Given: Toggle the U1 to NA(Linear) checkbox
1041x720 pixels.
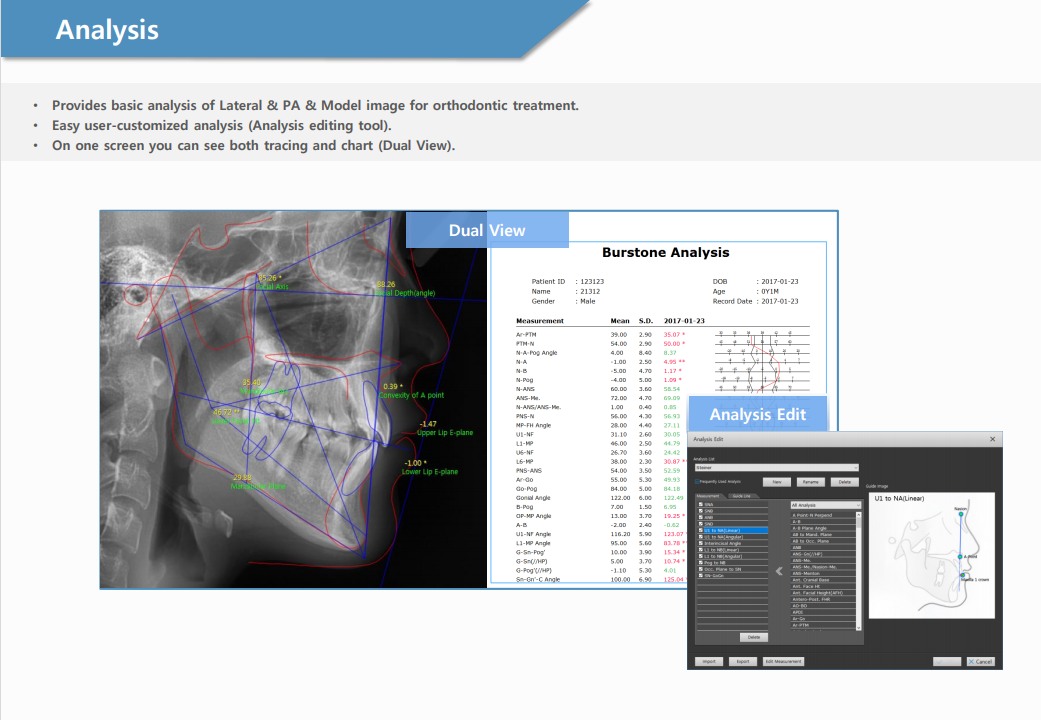Looking at the screenshot, I should (x=700, y=531).
